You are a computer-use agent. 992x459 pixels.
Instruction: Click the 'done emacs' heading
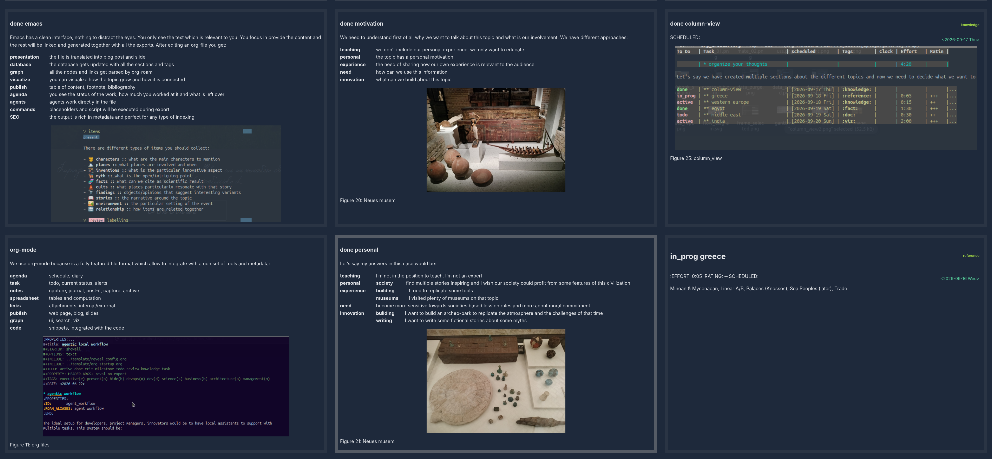coord(26,24)
